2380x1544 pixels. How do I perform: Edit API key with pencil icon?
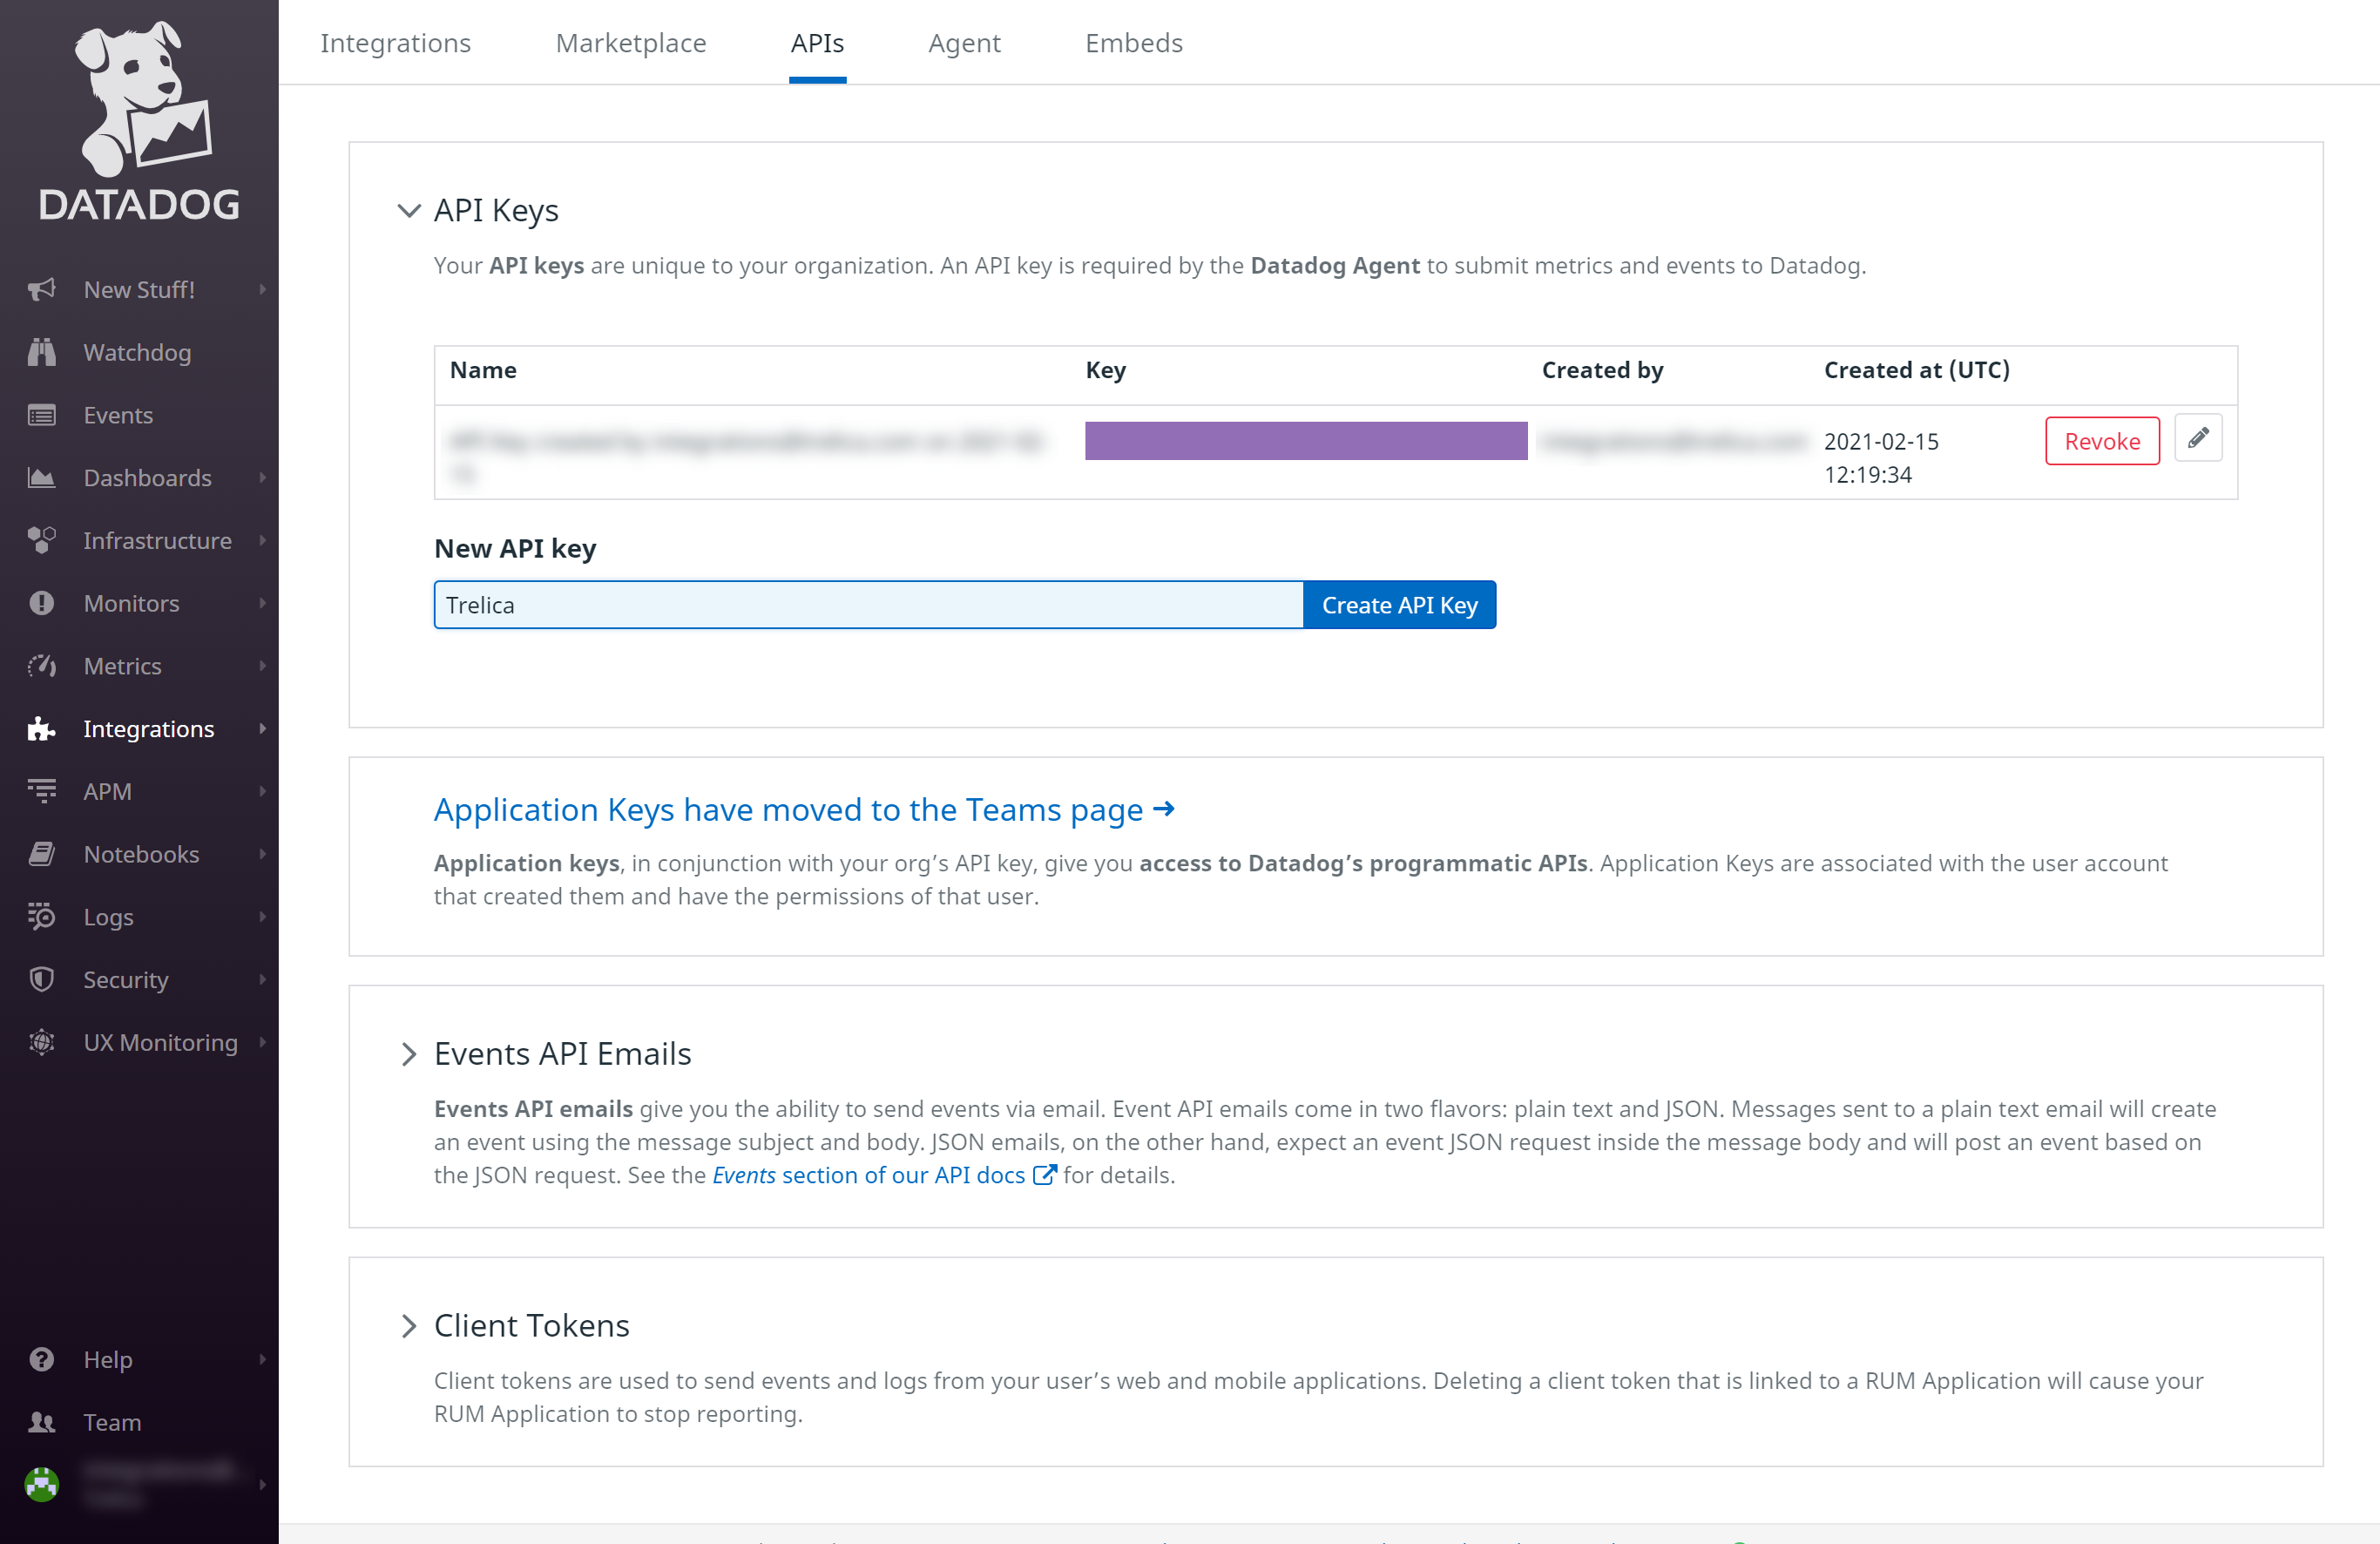pos(2198,439)
